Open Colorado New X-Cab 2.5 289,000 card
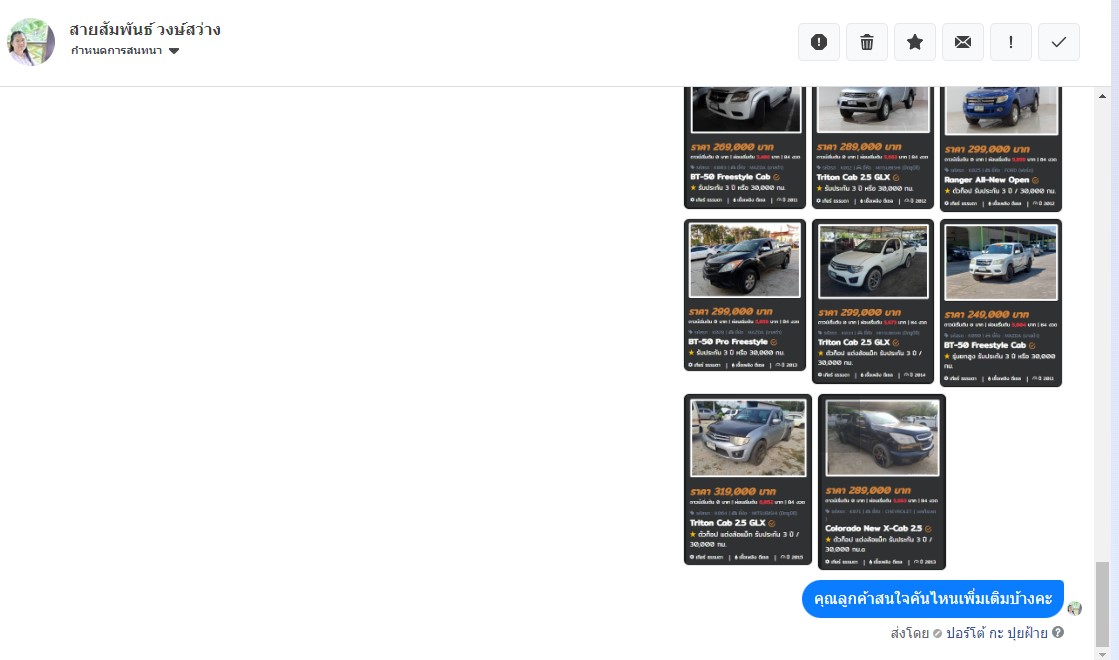Viewport: 1119px width, 660px height. (x=881, y=482)
